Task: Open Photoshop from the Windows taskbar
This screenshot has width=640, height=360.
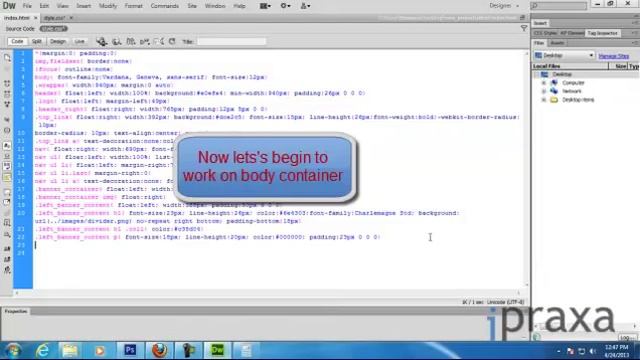Action: [130, 350]
